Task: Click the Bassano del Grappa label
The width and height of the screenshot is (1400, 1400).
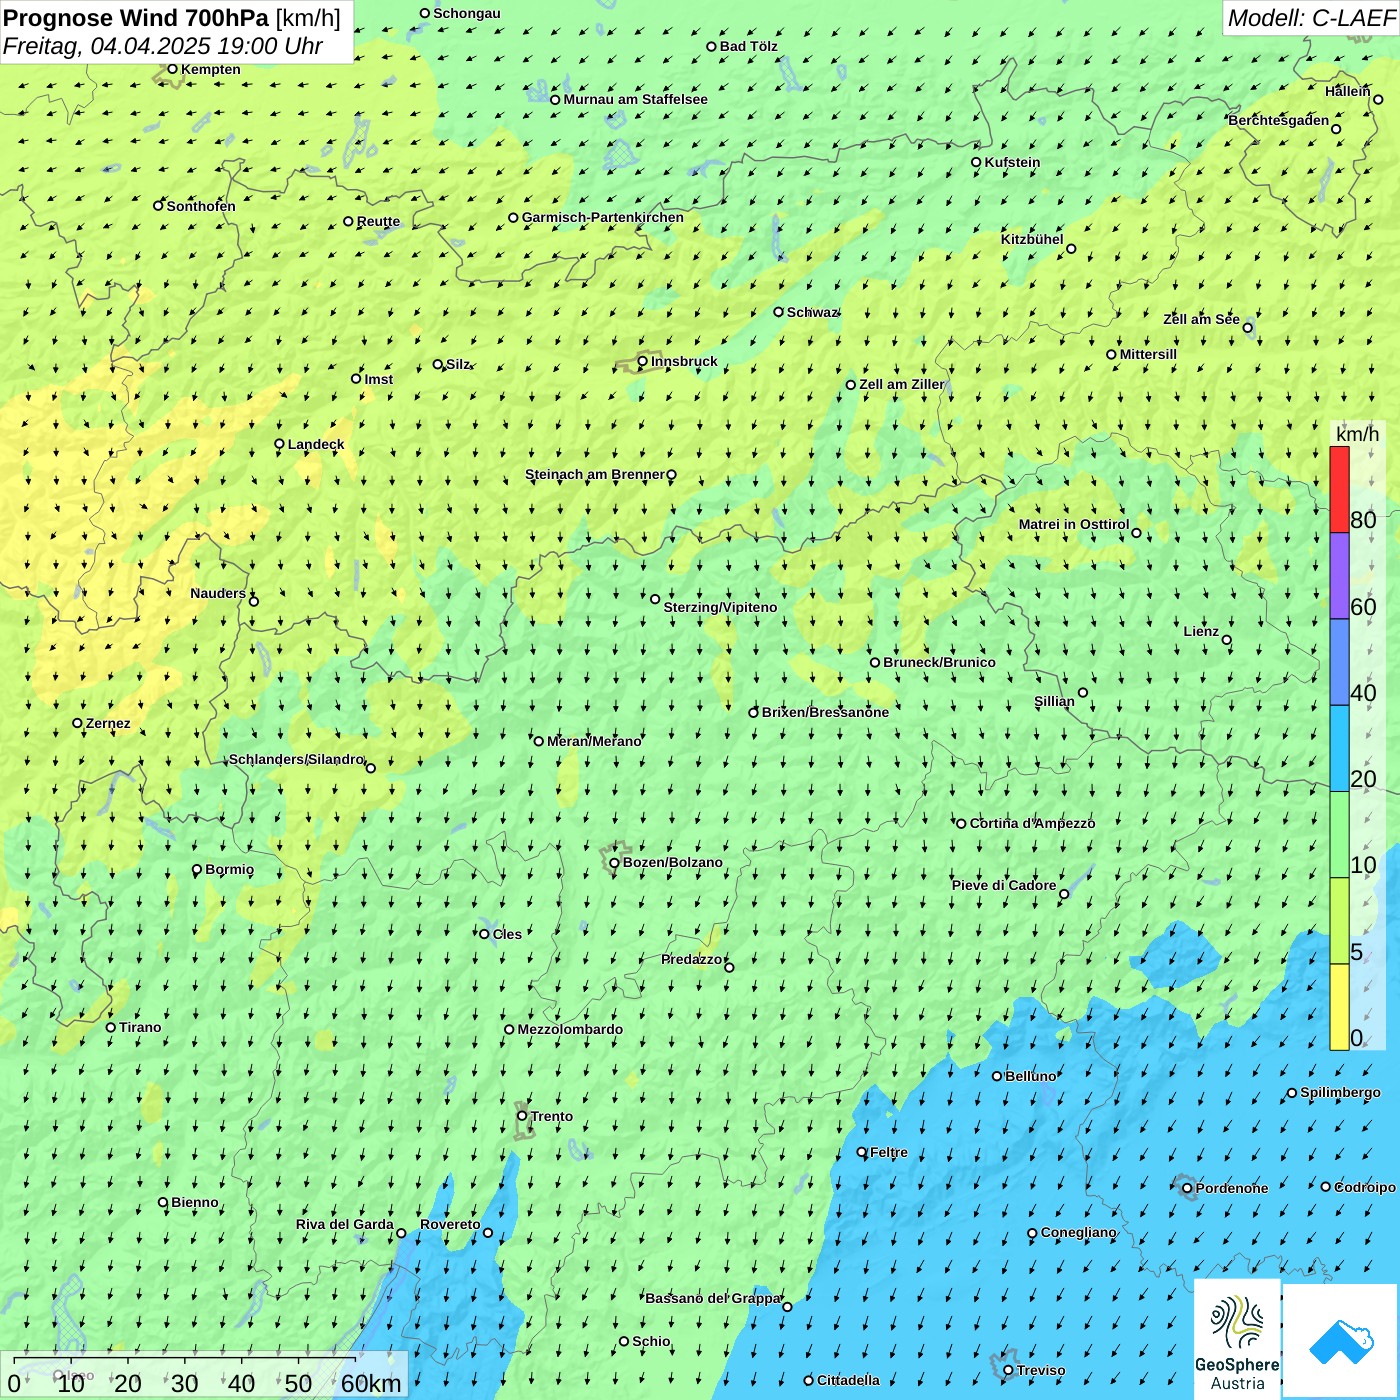Action: 713,1298
